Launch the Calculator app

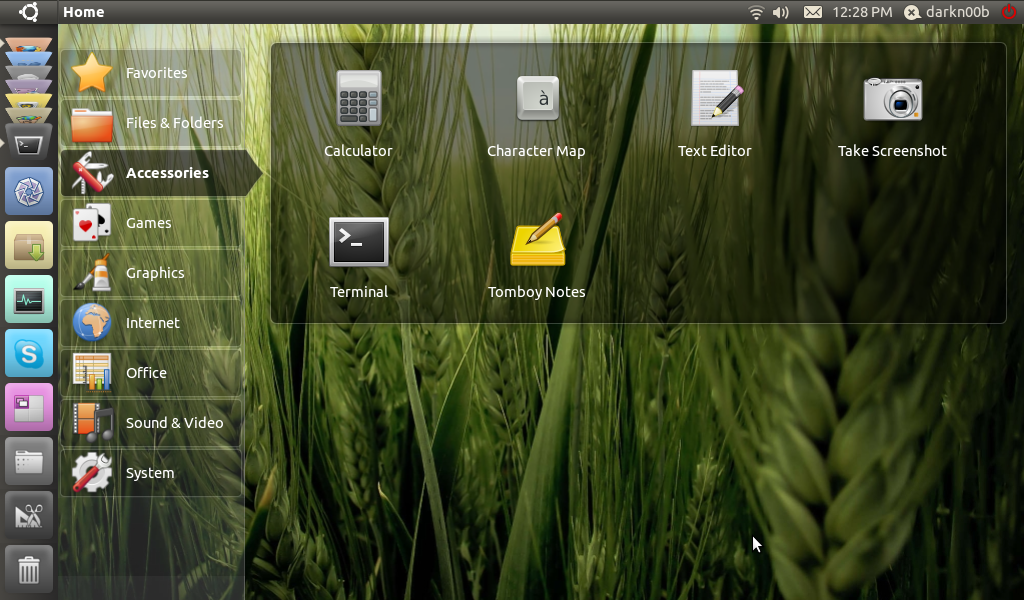coord(358,99)
